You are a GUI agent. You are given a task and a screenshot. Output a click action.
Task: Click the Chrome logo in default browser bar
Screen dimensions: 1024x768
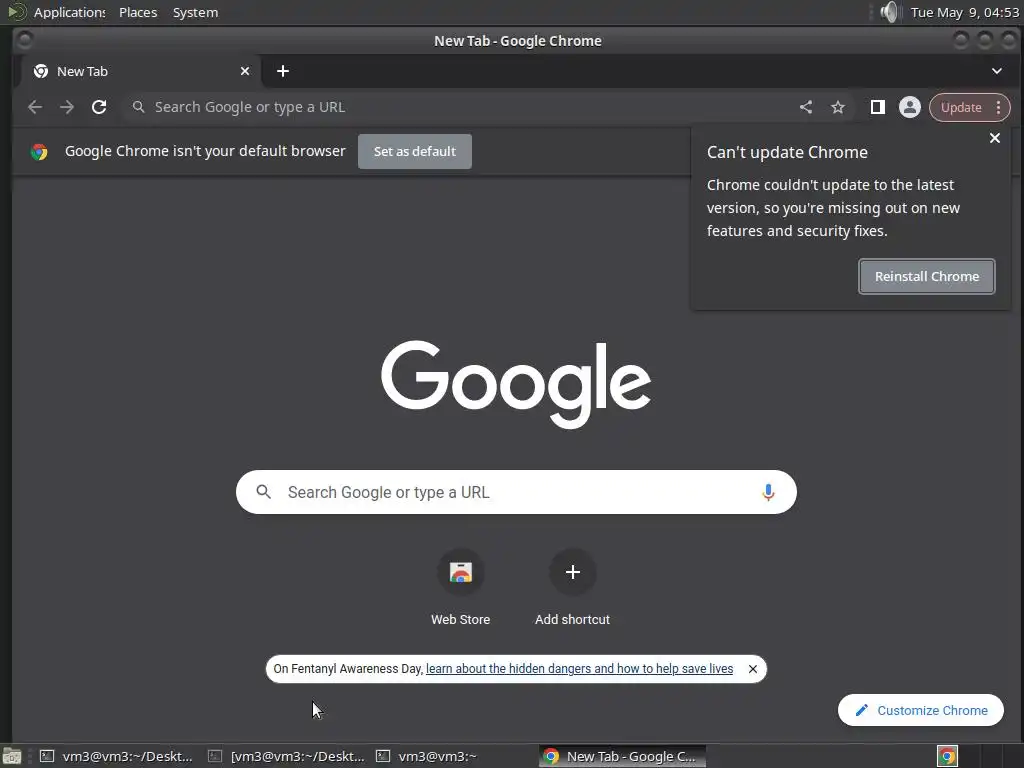pyautogui.click(x=39, y=152)
